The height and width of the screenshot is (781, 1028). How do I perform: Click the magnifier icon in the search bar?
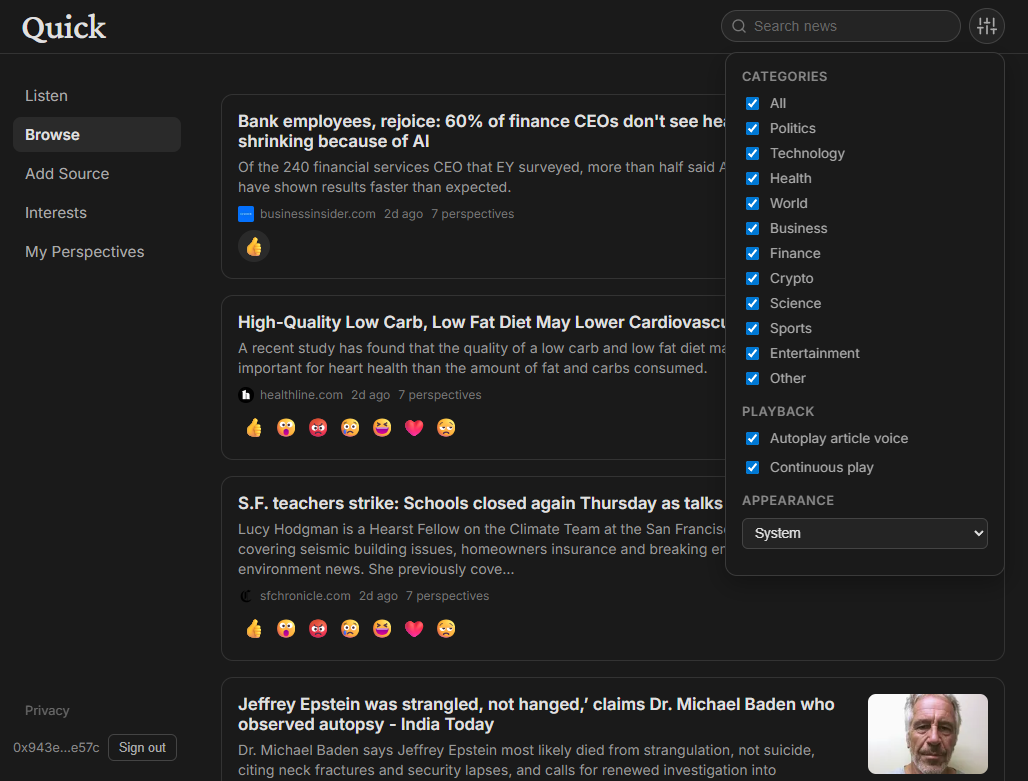(x=739, y=26)
